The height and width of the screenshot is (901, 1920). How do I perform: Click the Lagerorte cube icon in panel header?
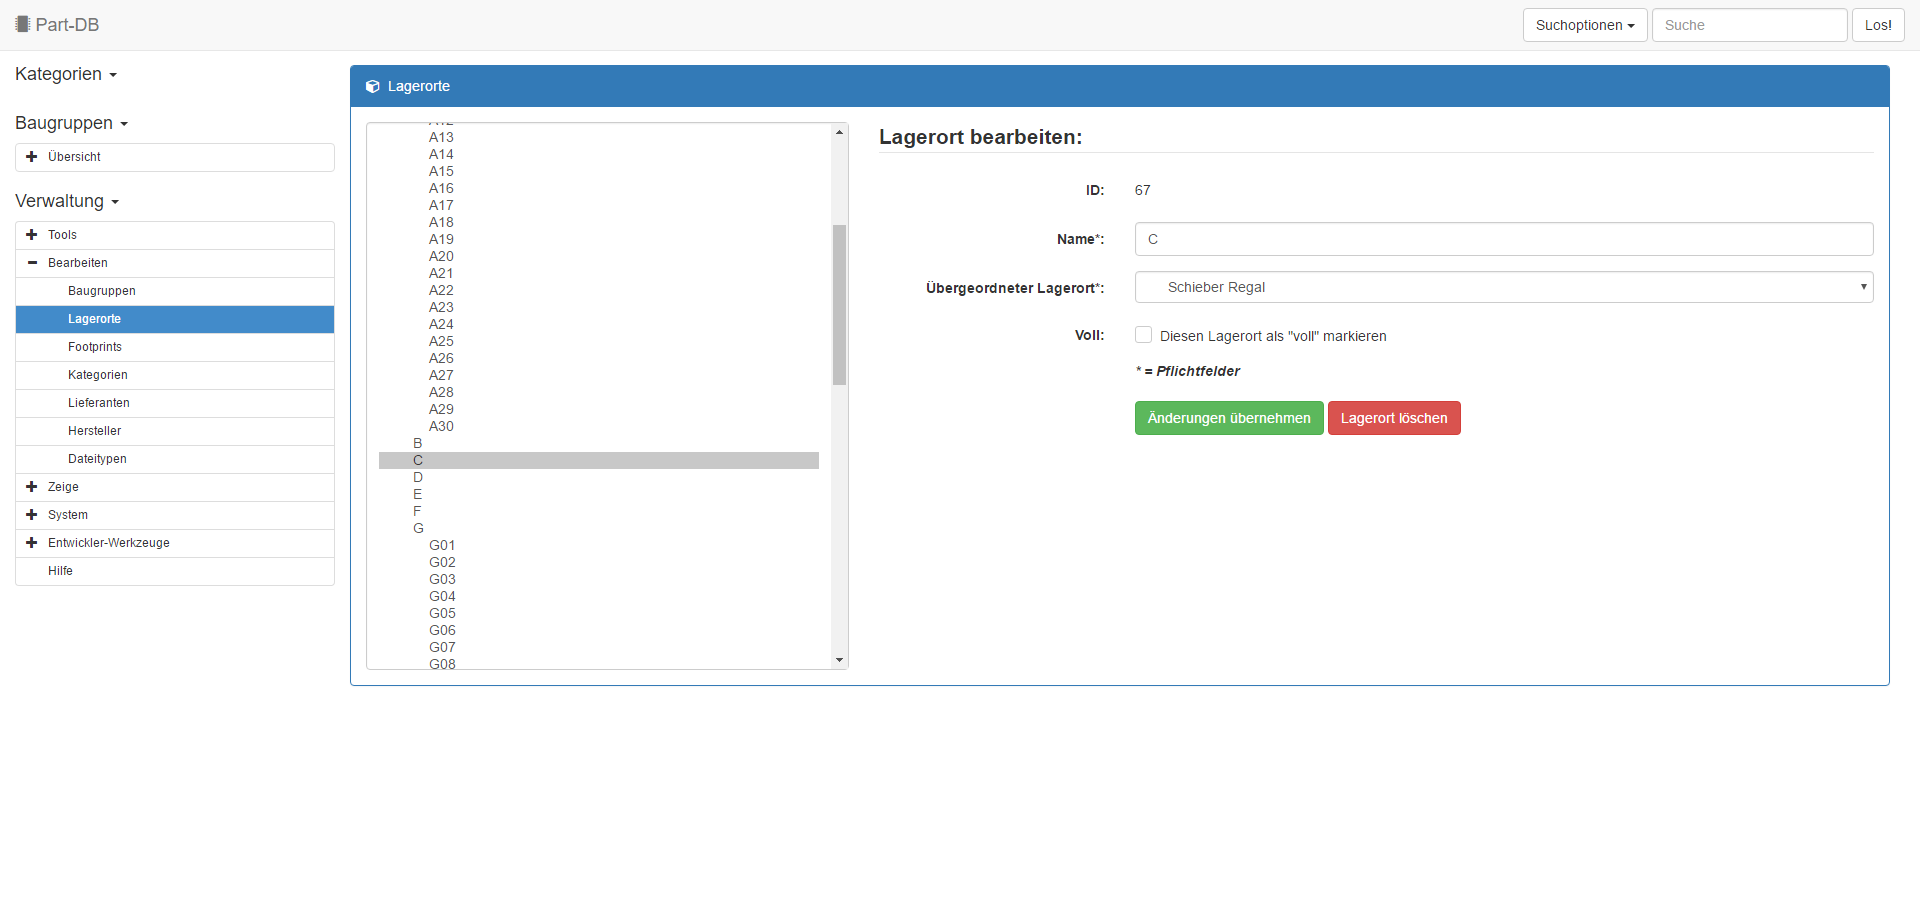(x=372, y=86)
